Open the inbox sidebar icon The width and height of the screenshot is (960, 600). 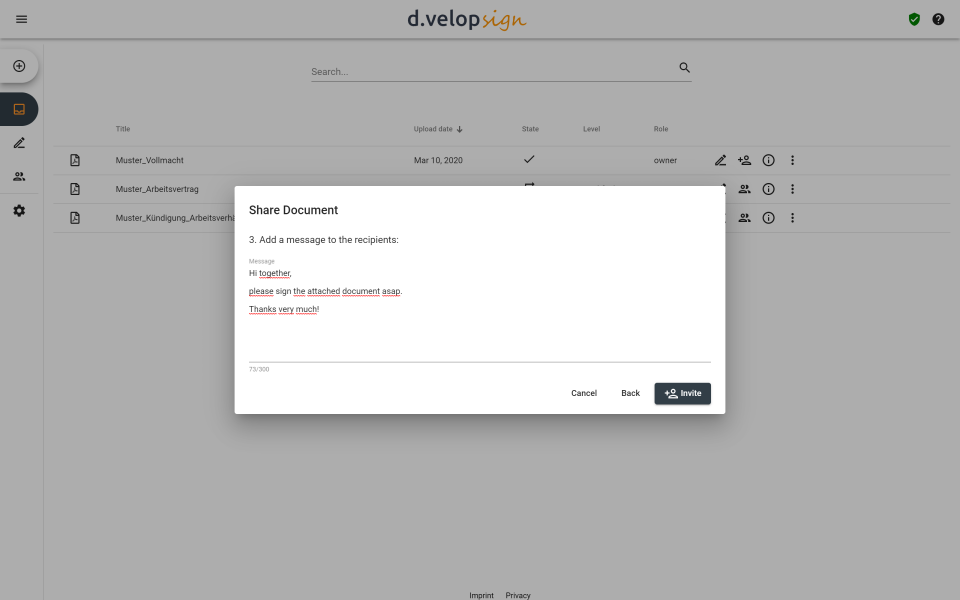(19, 109)
